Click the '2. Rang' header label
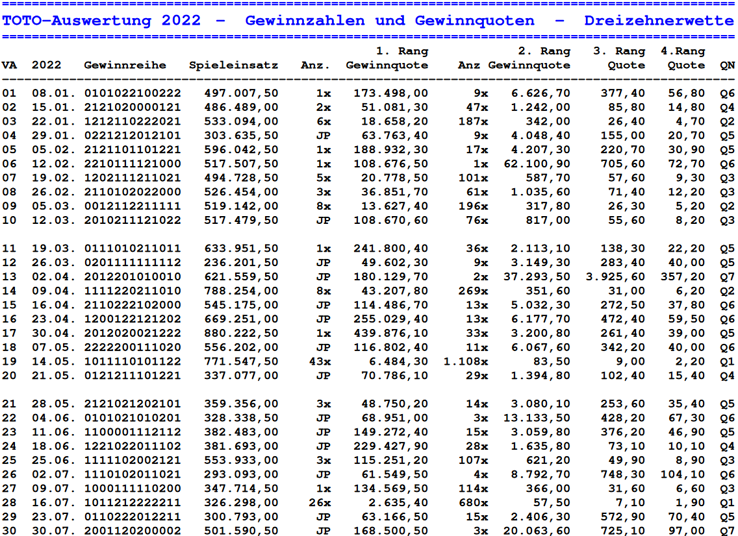This screenshot has height=536, width=738. click(x=544, y=51)
